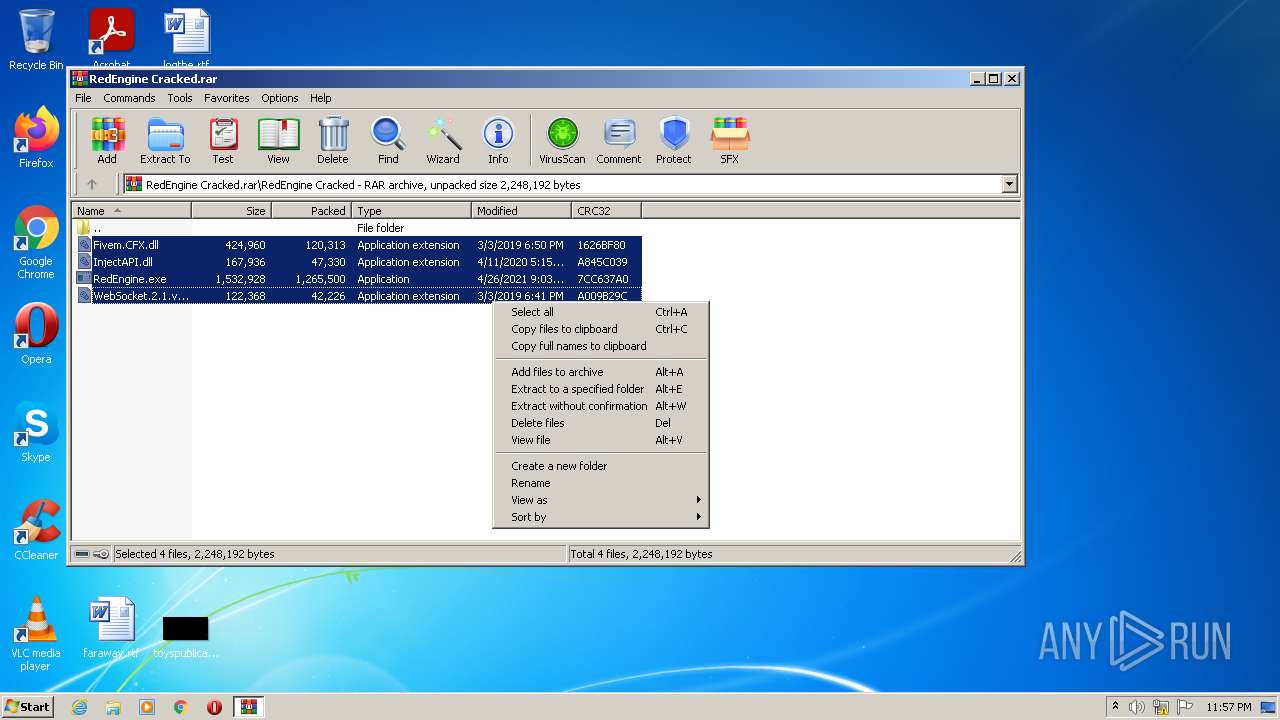The image size is (1280, 720).
Task: Click the Info toolbar icon
Action: coord(498,141)
